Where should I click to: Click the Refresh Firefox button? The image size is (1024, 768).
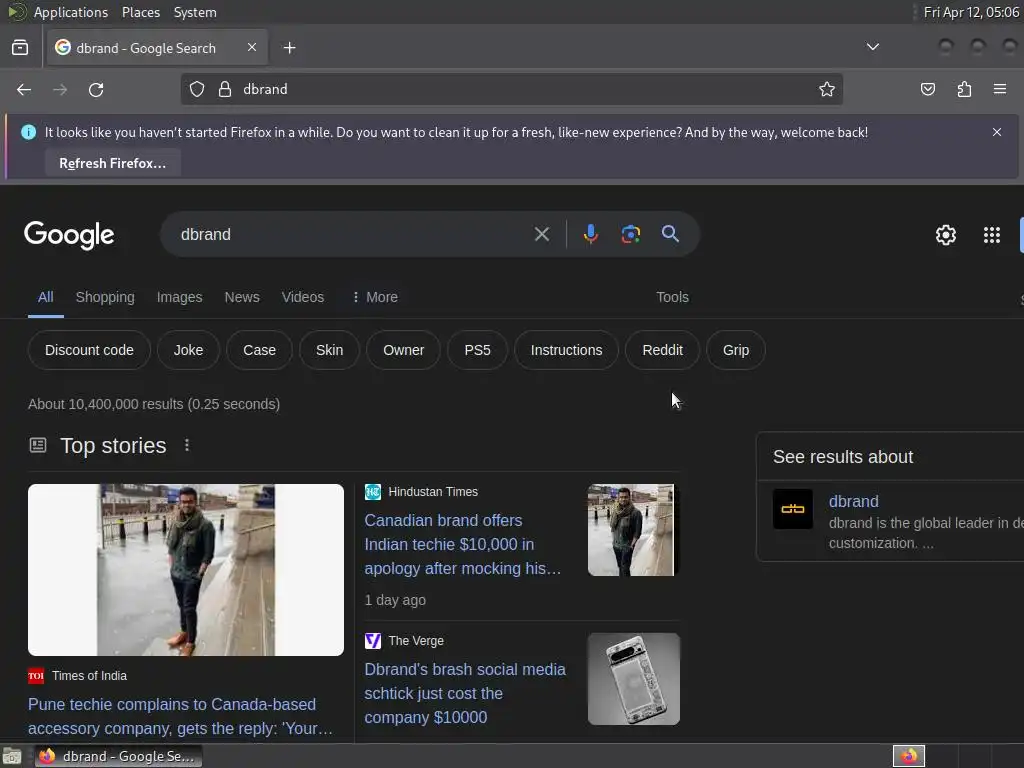(x=112, y=163)
